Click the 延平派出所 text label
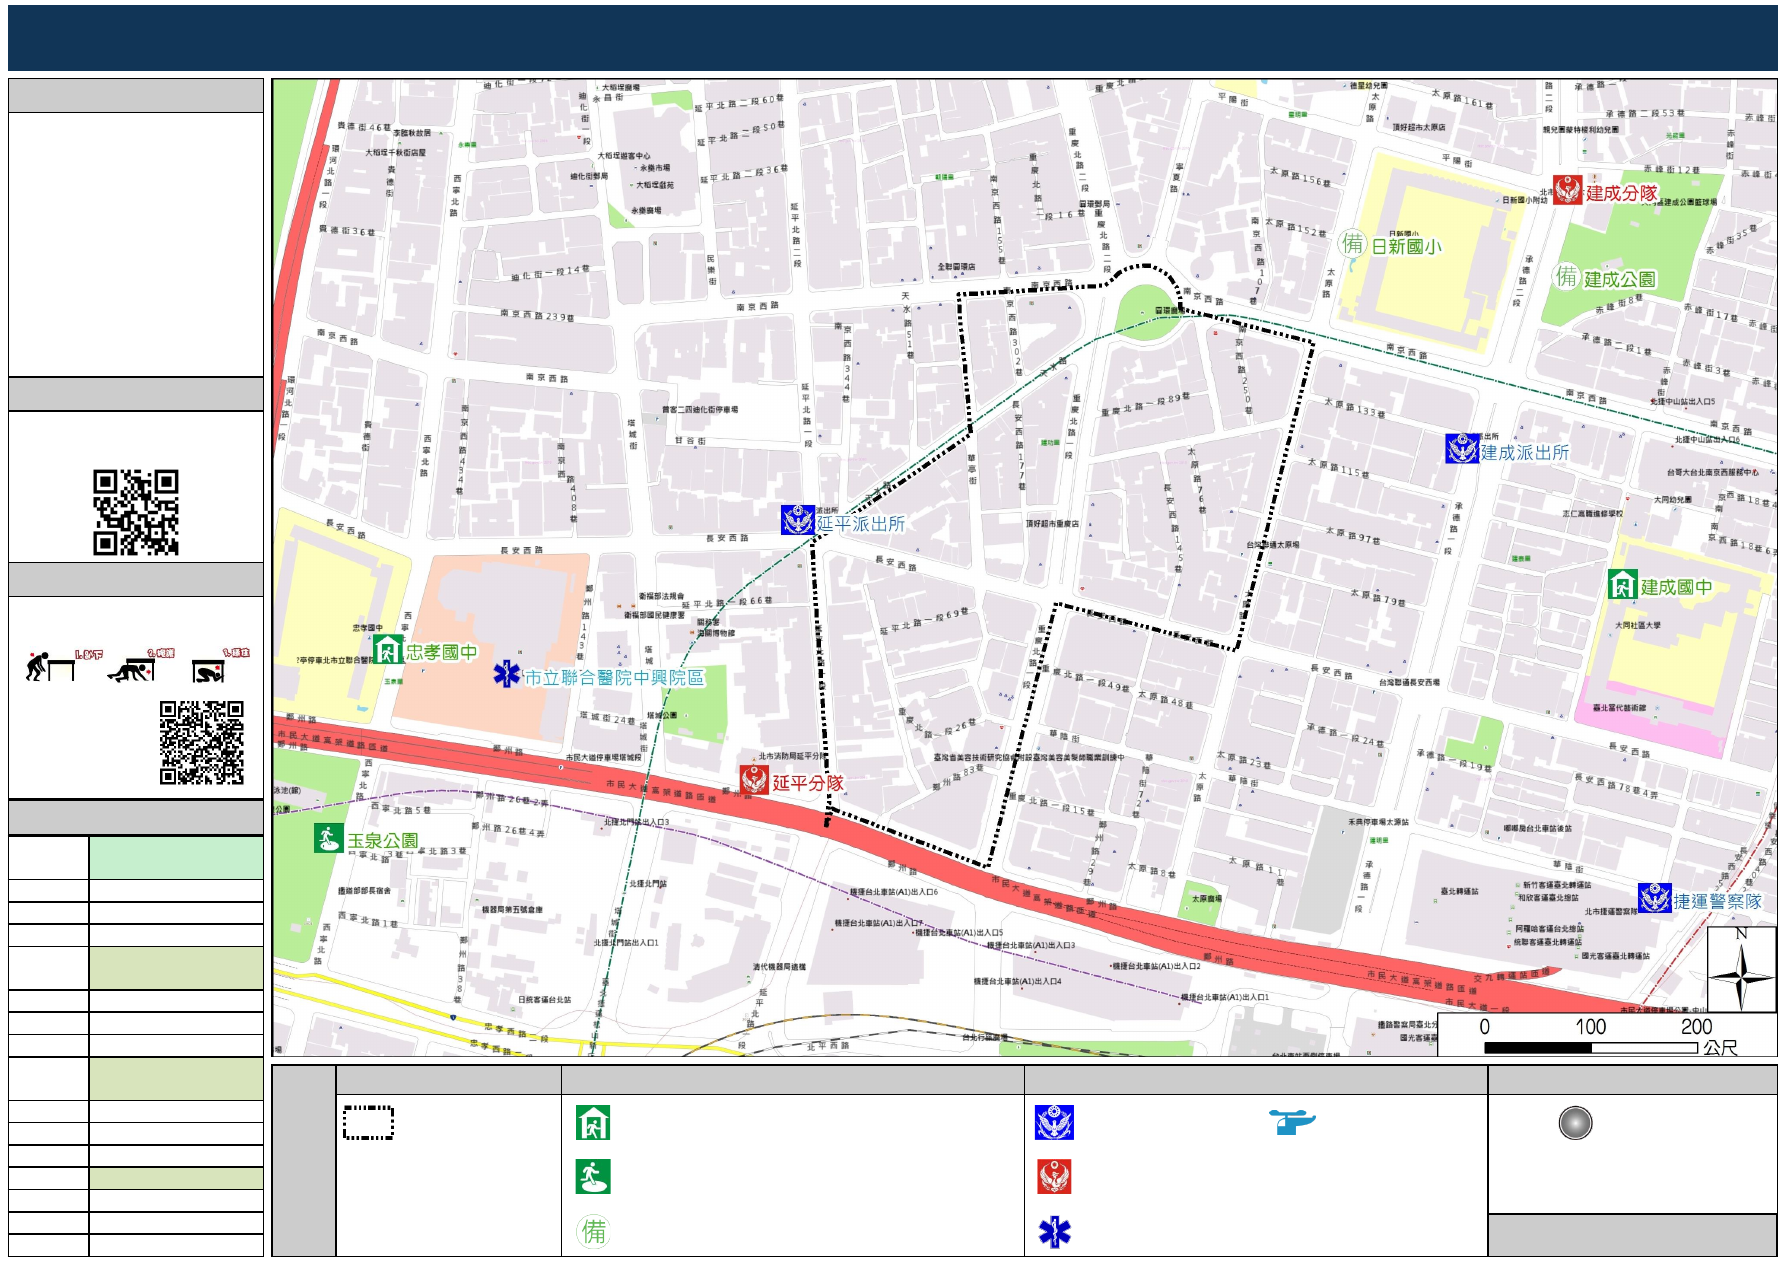Viewport: 1786px width, 1263px height. click(x=860, y=523)
